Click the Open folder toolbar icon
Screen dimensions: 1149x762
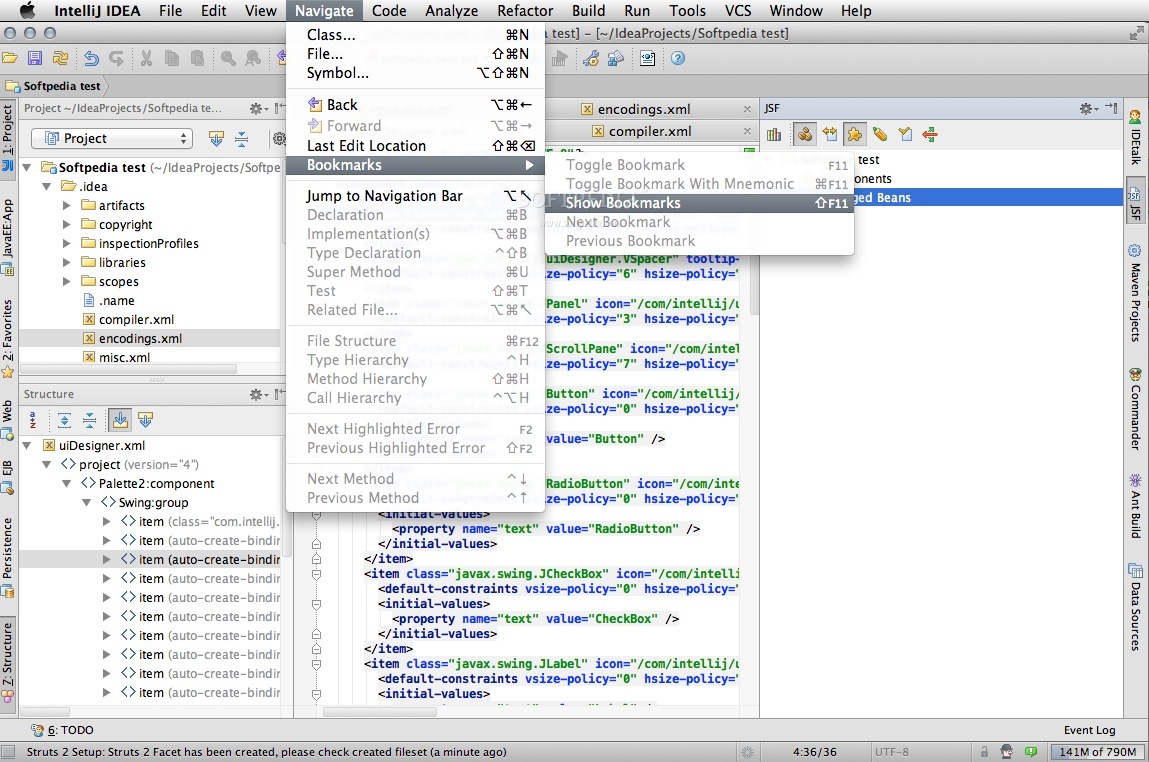(10, 58)
